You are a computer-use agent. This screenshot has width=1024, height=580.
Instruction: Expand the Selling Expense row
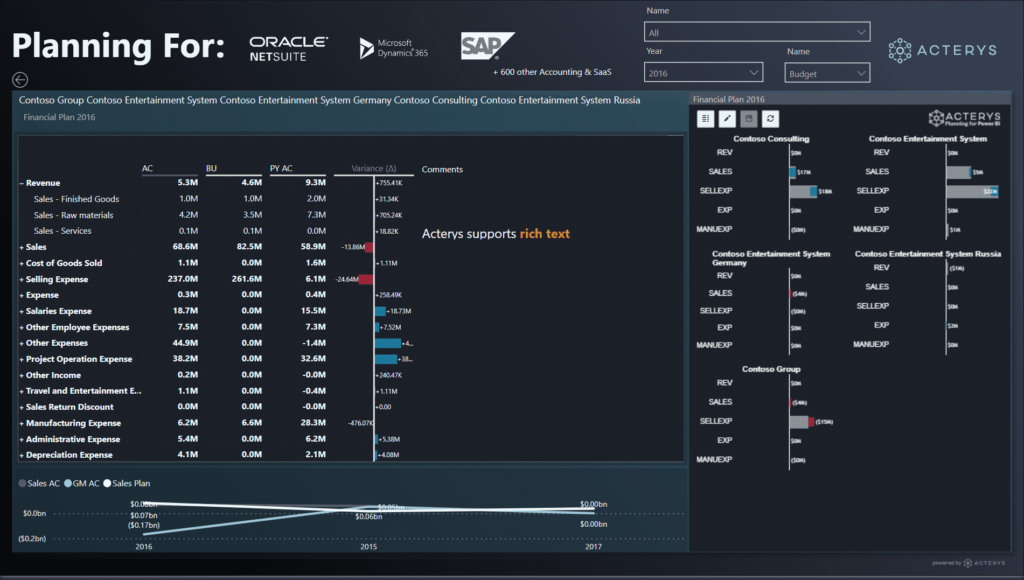pyautogui.click(x=22, y=279)
